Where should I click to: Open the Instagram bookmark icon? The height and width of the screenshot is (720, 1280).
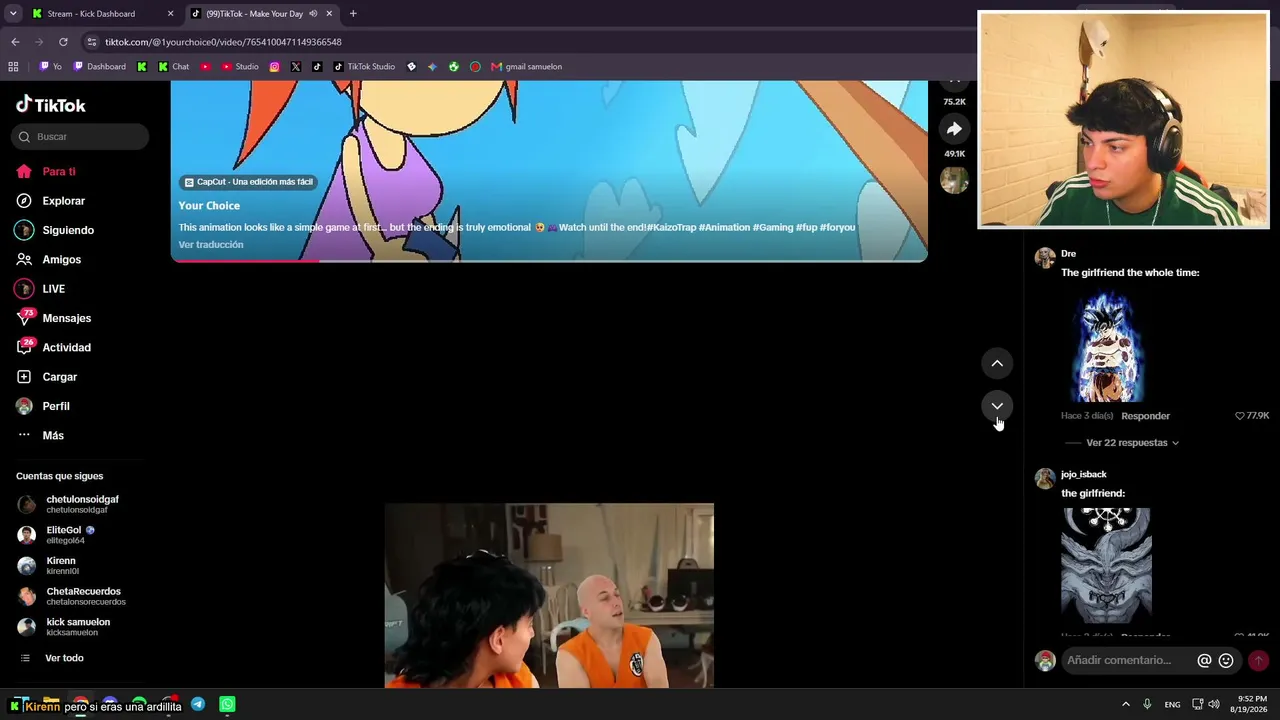coord(275,67)
